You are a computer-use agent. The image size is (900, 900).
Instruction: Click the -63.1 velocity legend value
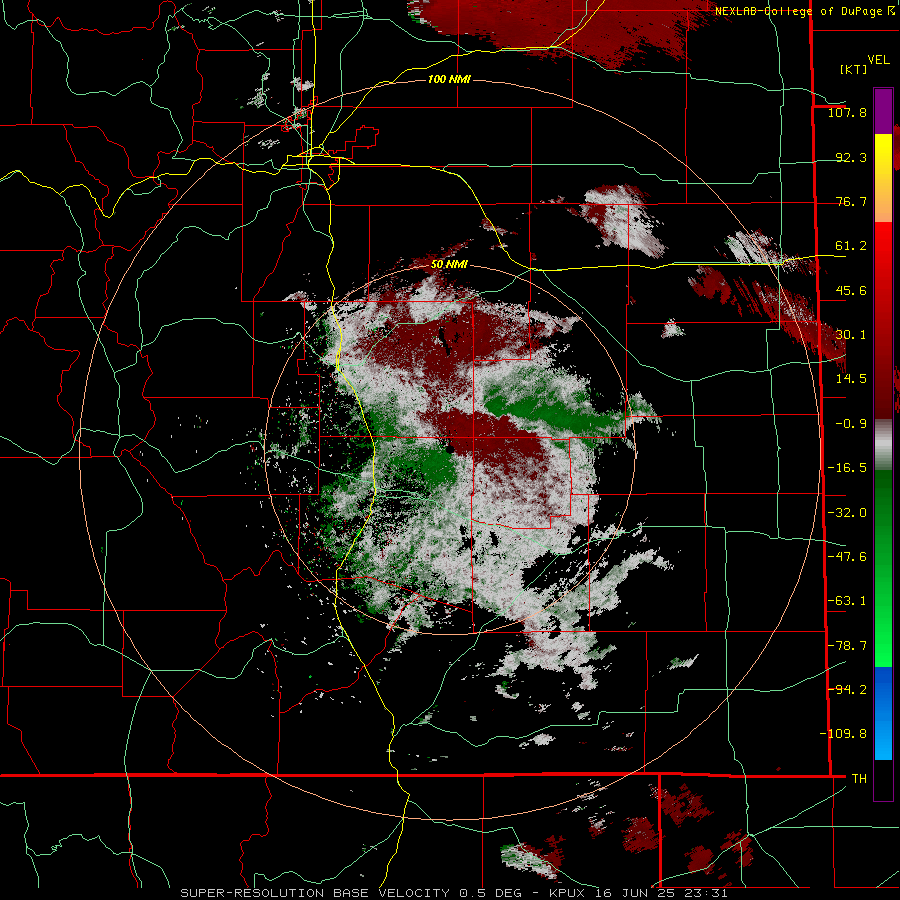click(x=847, y=601)
